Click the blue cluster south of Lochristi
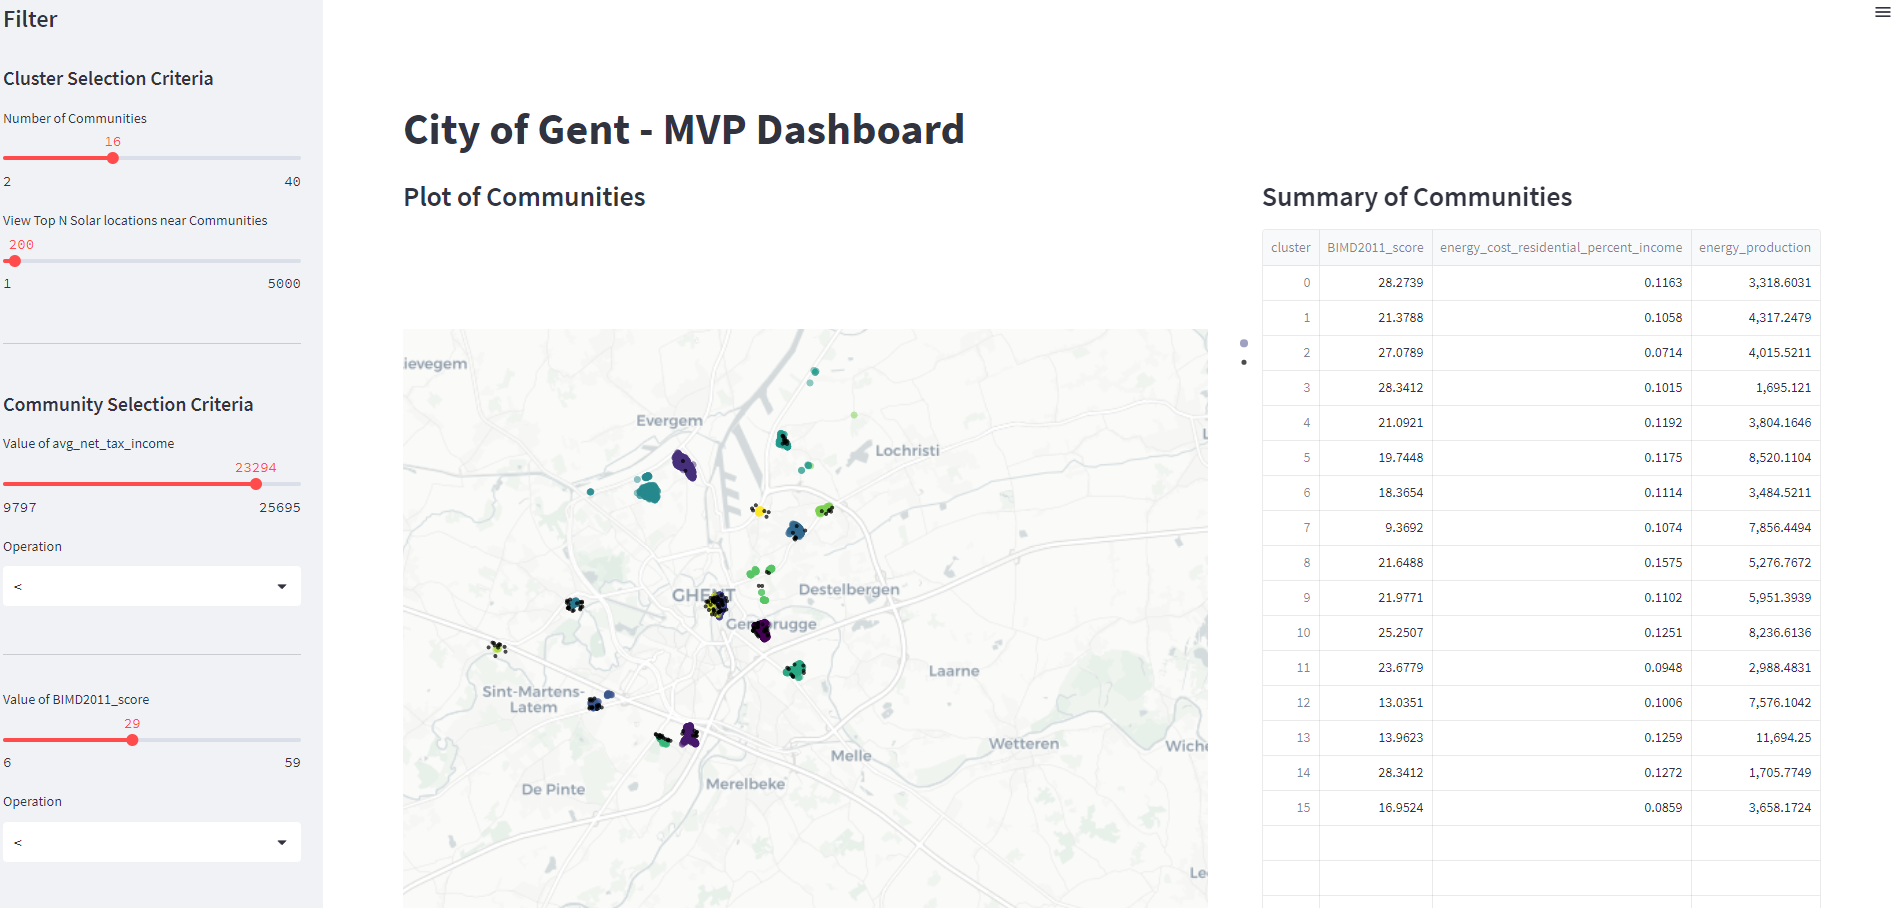Screen dimensions: 1903x908 (x=795, y=531)
